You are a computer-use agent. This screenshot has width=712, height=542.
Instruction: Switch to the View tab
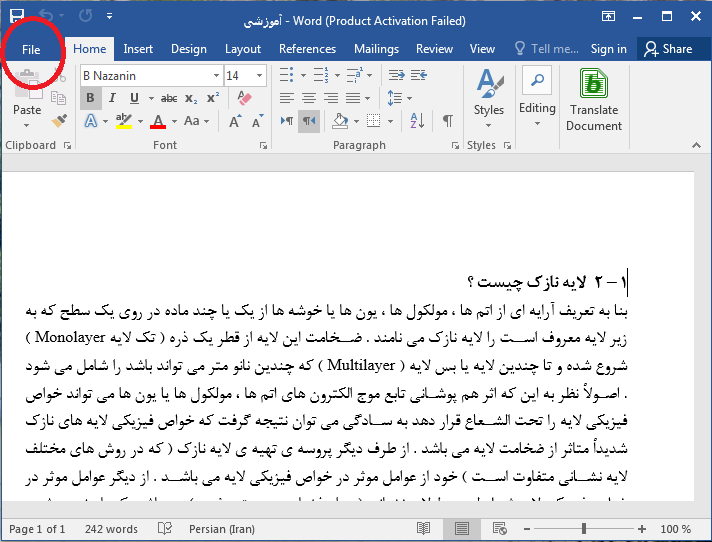point(482,49)
